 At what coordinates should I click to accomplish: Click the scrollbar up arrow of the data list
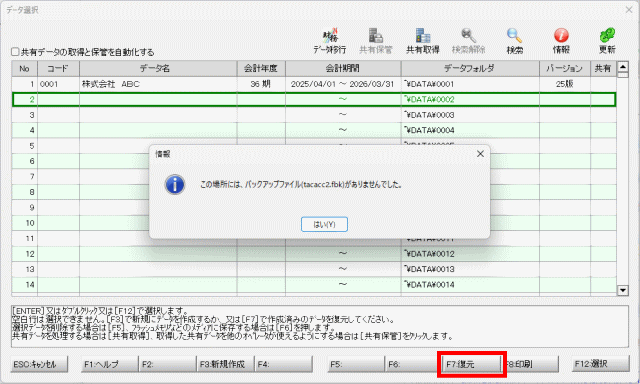tap(622, 67)
